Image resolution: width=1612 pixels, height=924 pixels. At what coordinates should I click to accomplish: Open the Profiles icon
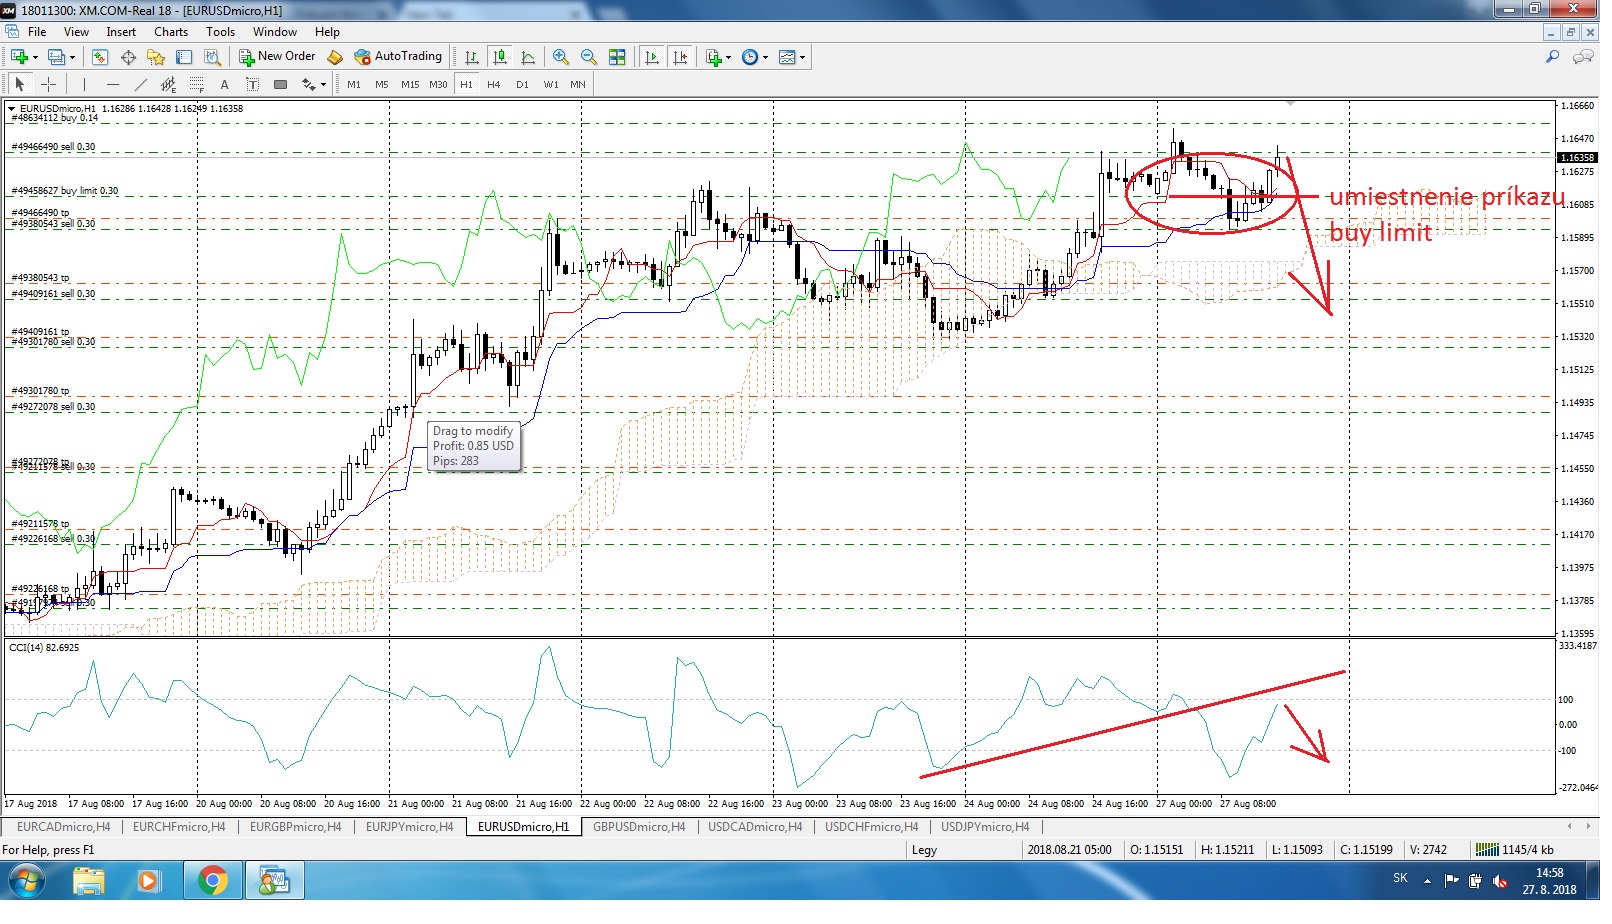click(57, 57)
